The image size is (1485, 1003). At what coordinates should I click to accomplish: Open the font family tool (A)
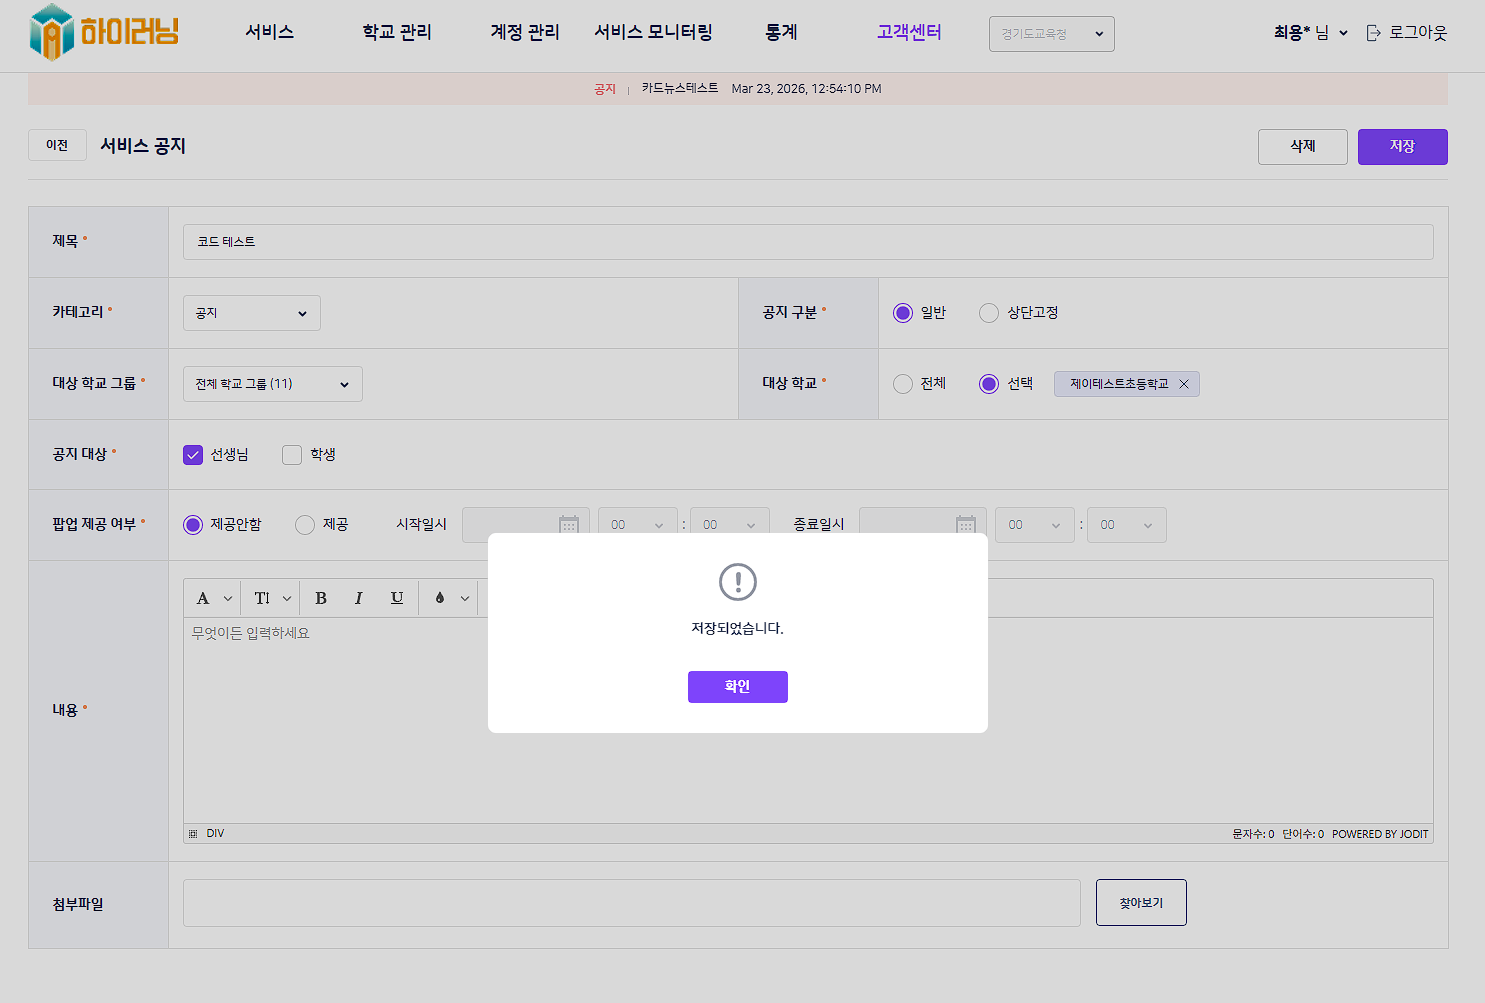(204, 598)
